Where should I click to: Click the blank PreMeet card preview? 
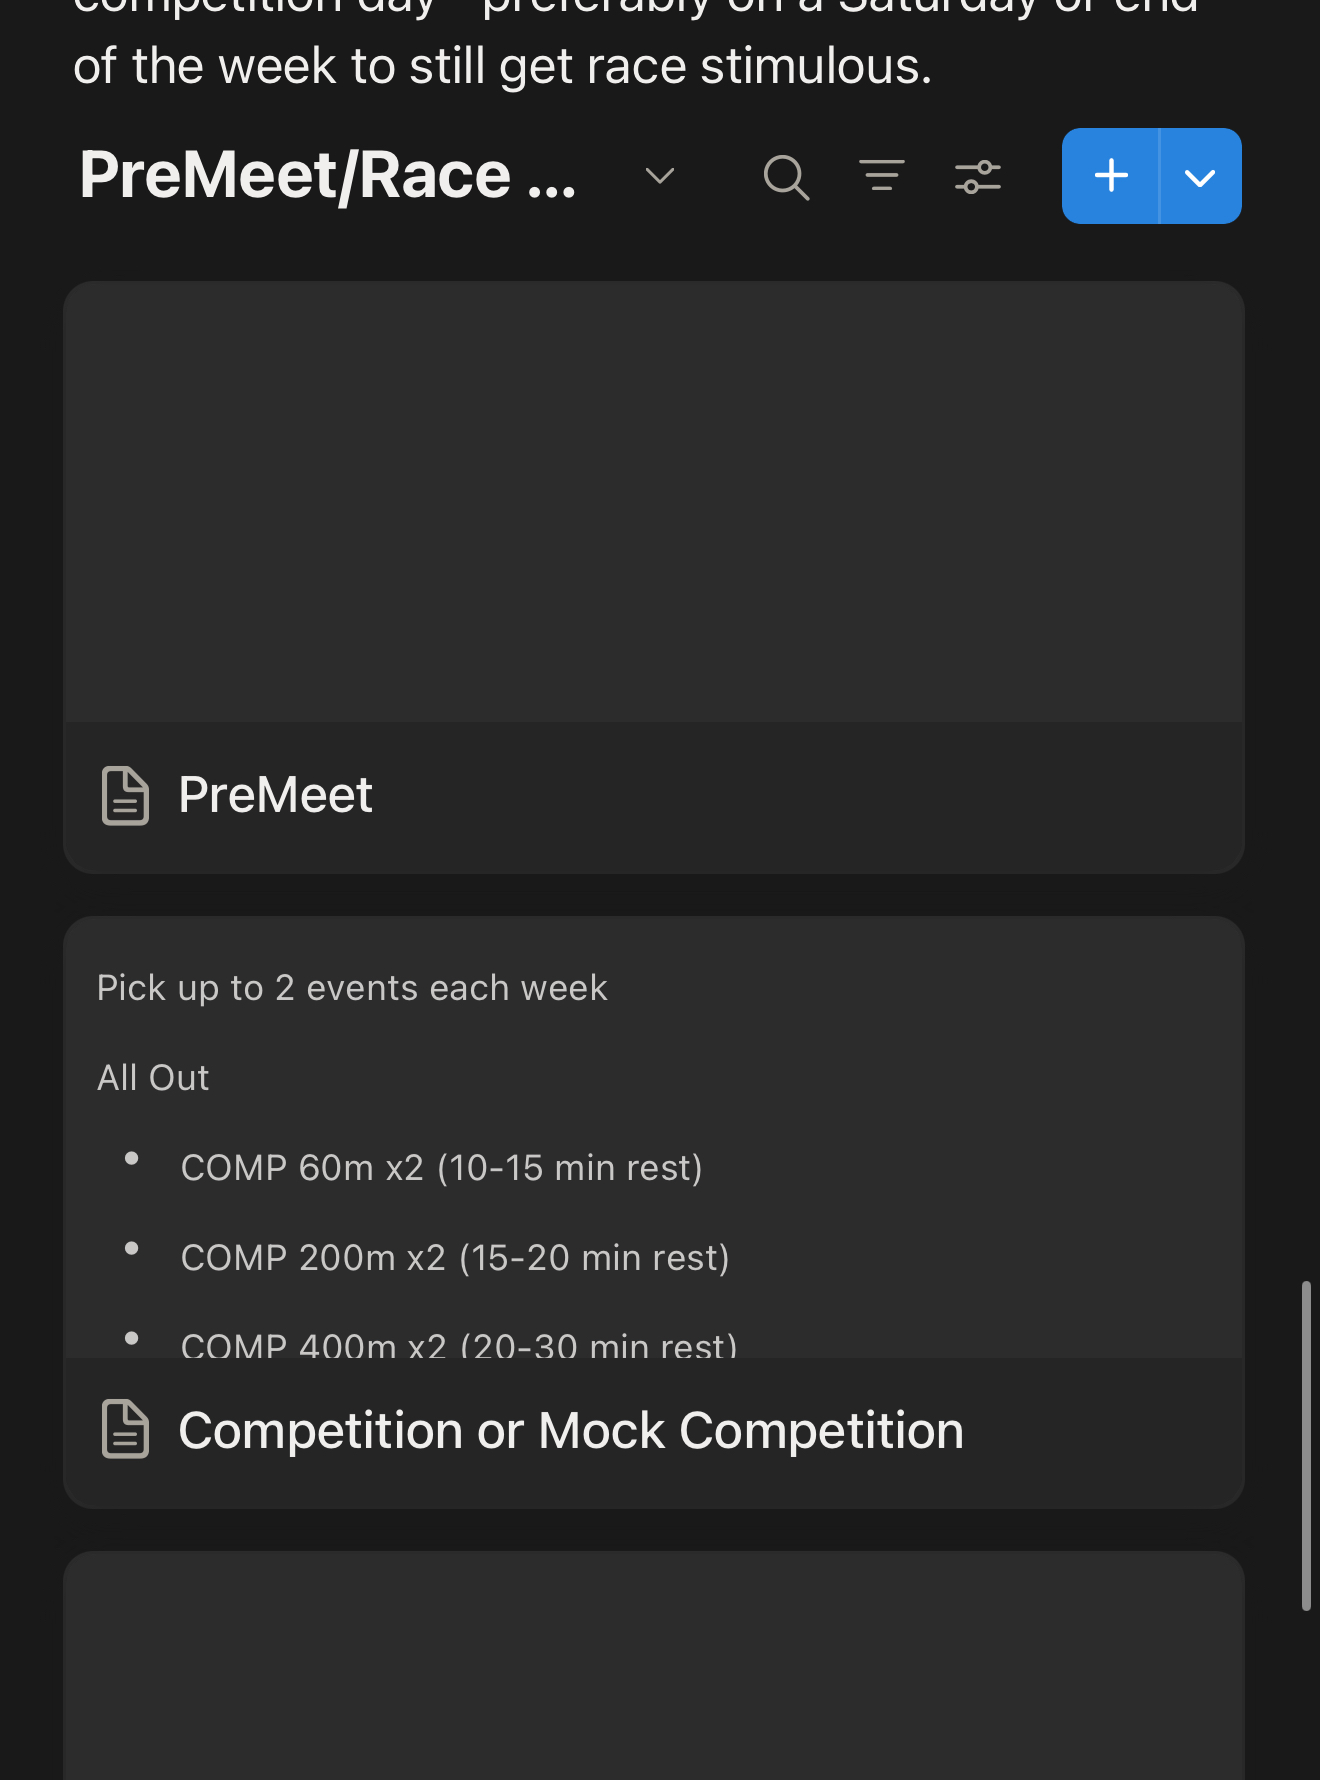pos(654,502)
